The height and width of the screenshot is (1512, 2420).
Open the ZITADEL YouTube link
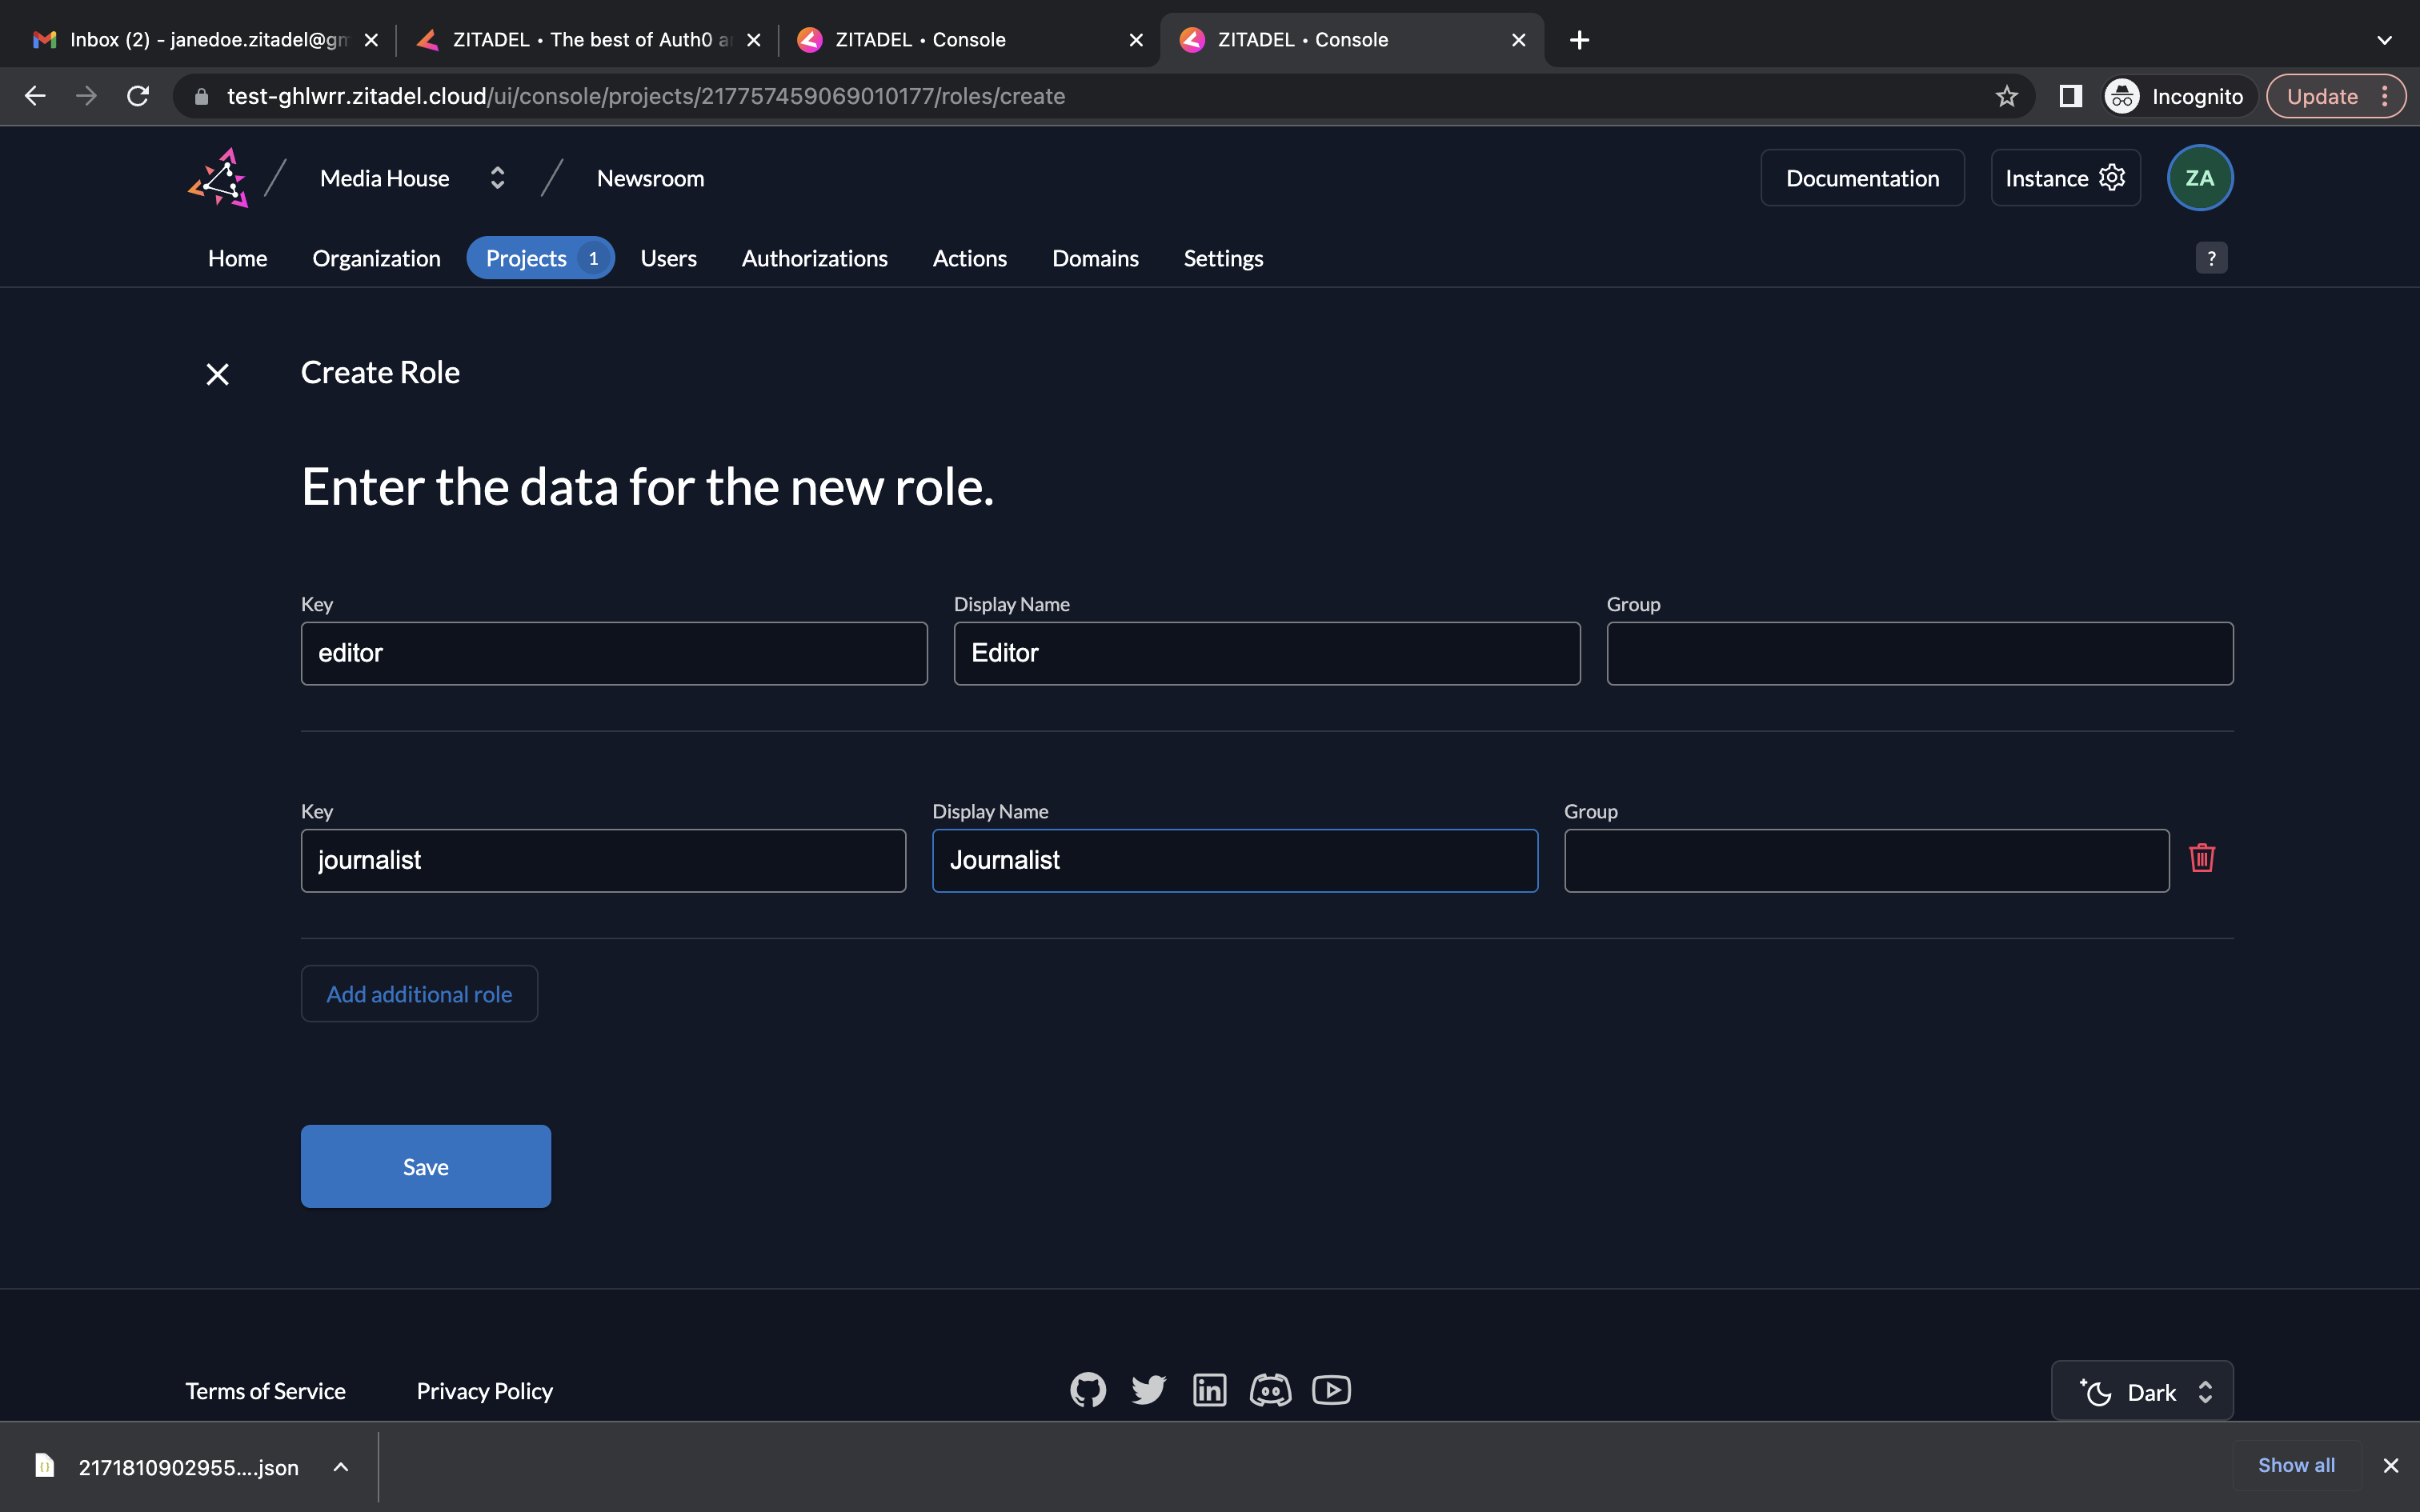tap(1331, 1390)
